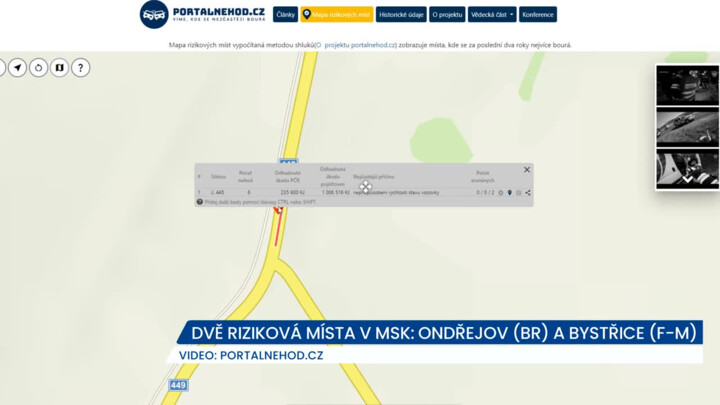Click the '1 006 516 Kč' damage value
720x405 pixels.
pyautogui.click(x=336, y=193)
